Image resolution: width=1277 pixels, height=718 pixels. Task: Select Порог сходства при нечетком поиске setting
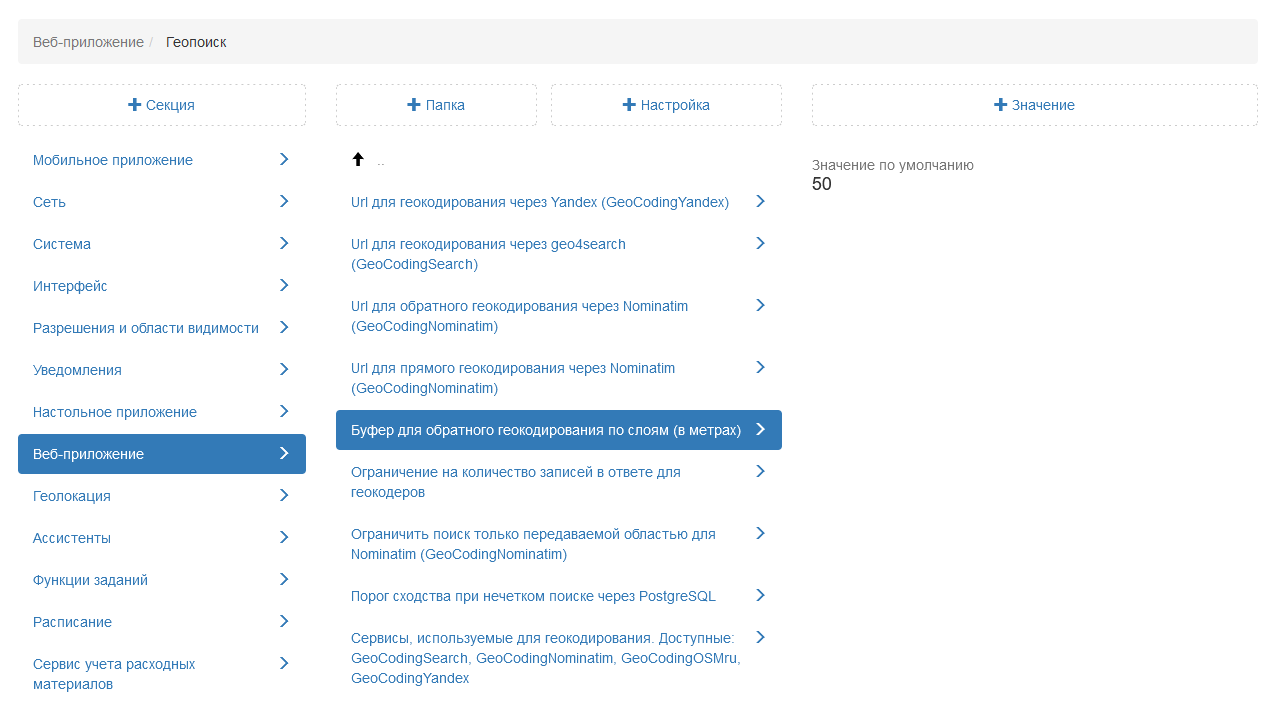(533, 596)
